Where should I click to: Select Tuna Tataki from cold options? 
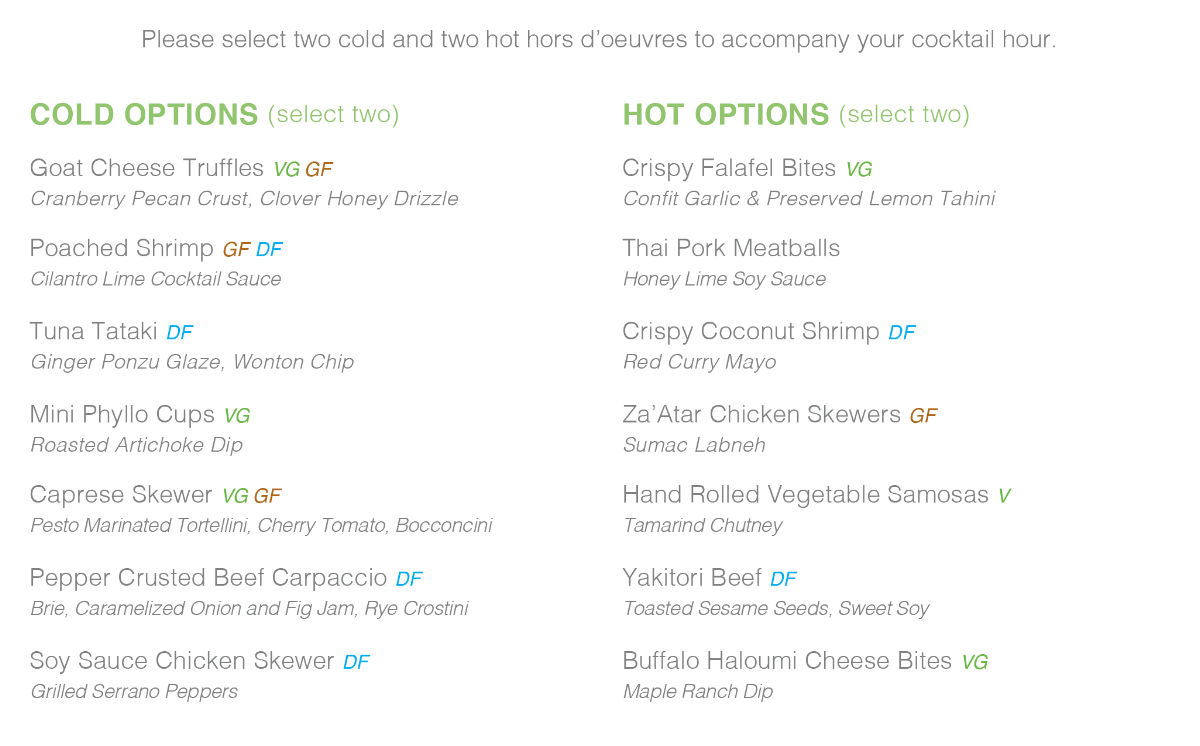click(x=93, y=331)
